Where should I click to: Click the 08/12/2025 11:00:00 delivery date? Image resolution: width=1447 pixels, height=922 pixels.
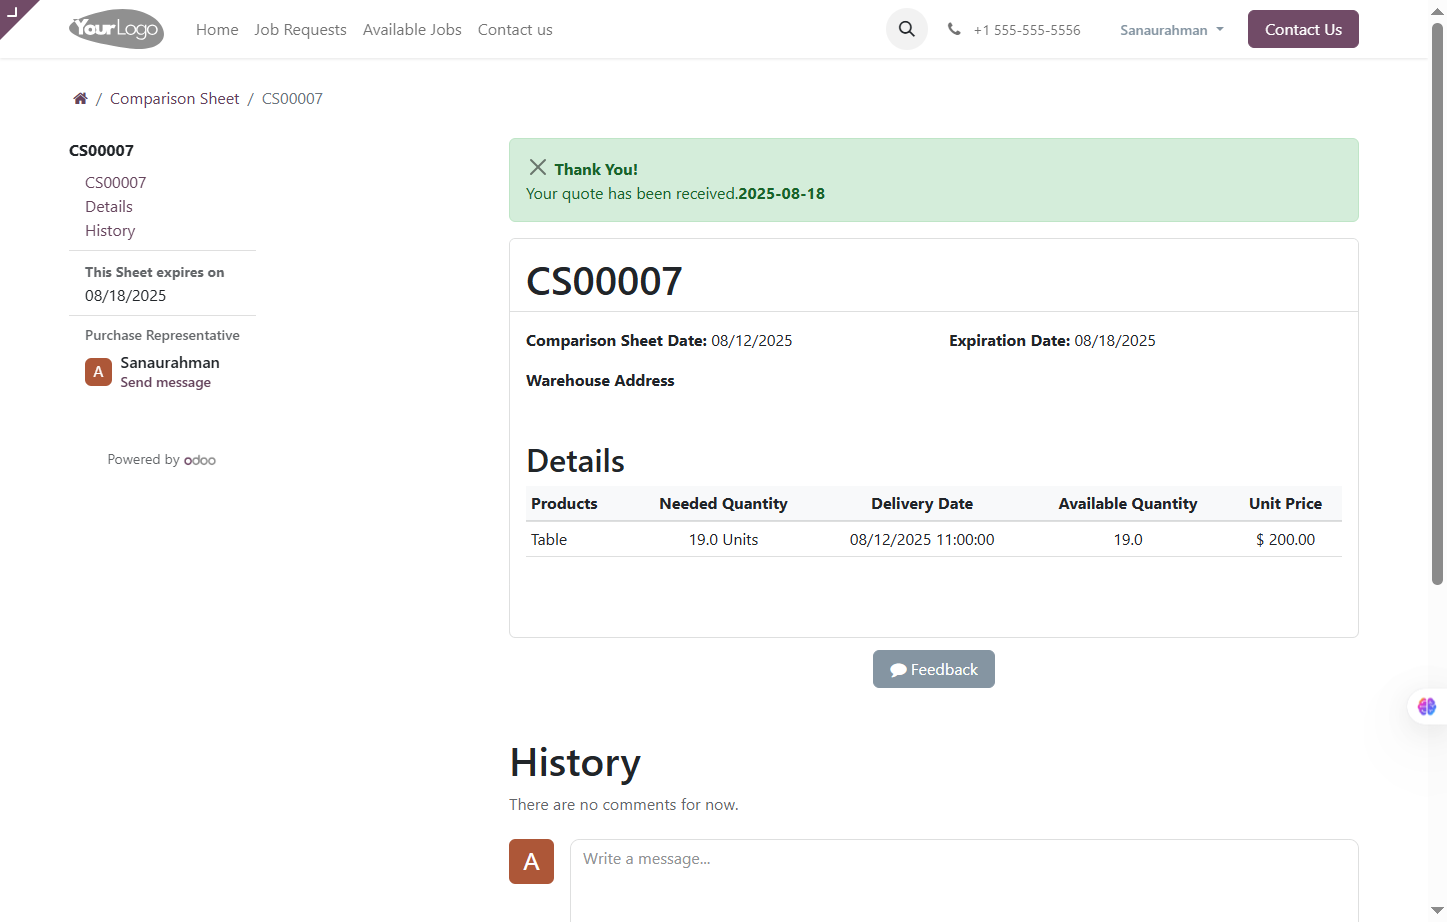[x=922, y=539]
